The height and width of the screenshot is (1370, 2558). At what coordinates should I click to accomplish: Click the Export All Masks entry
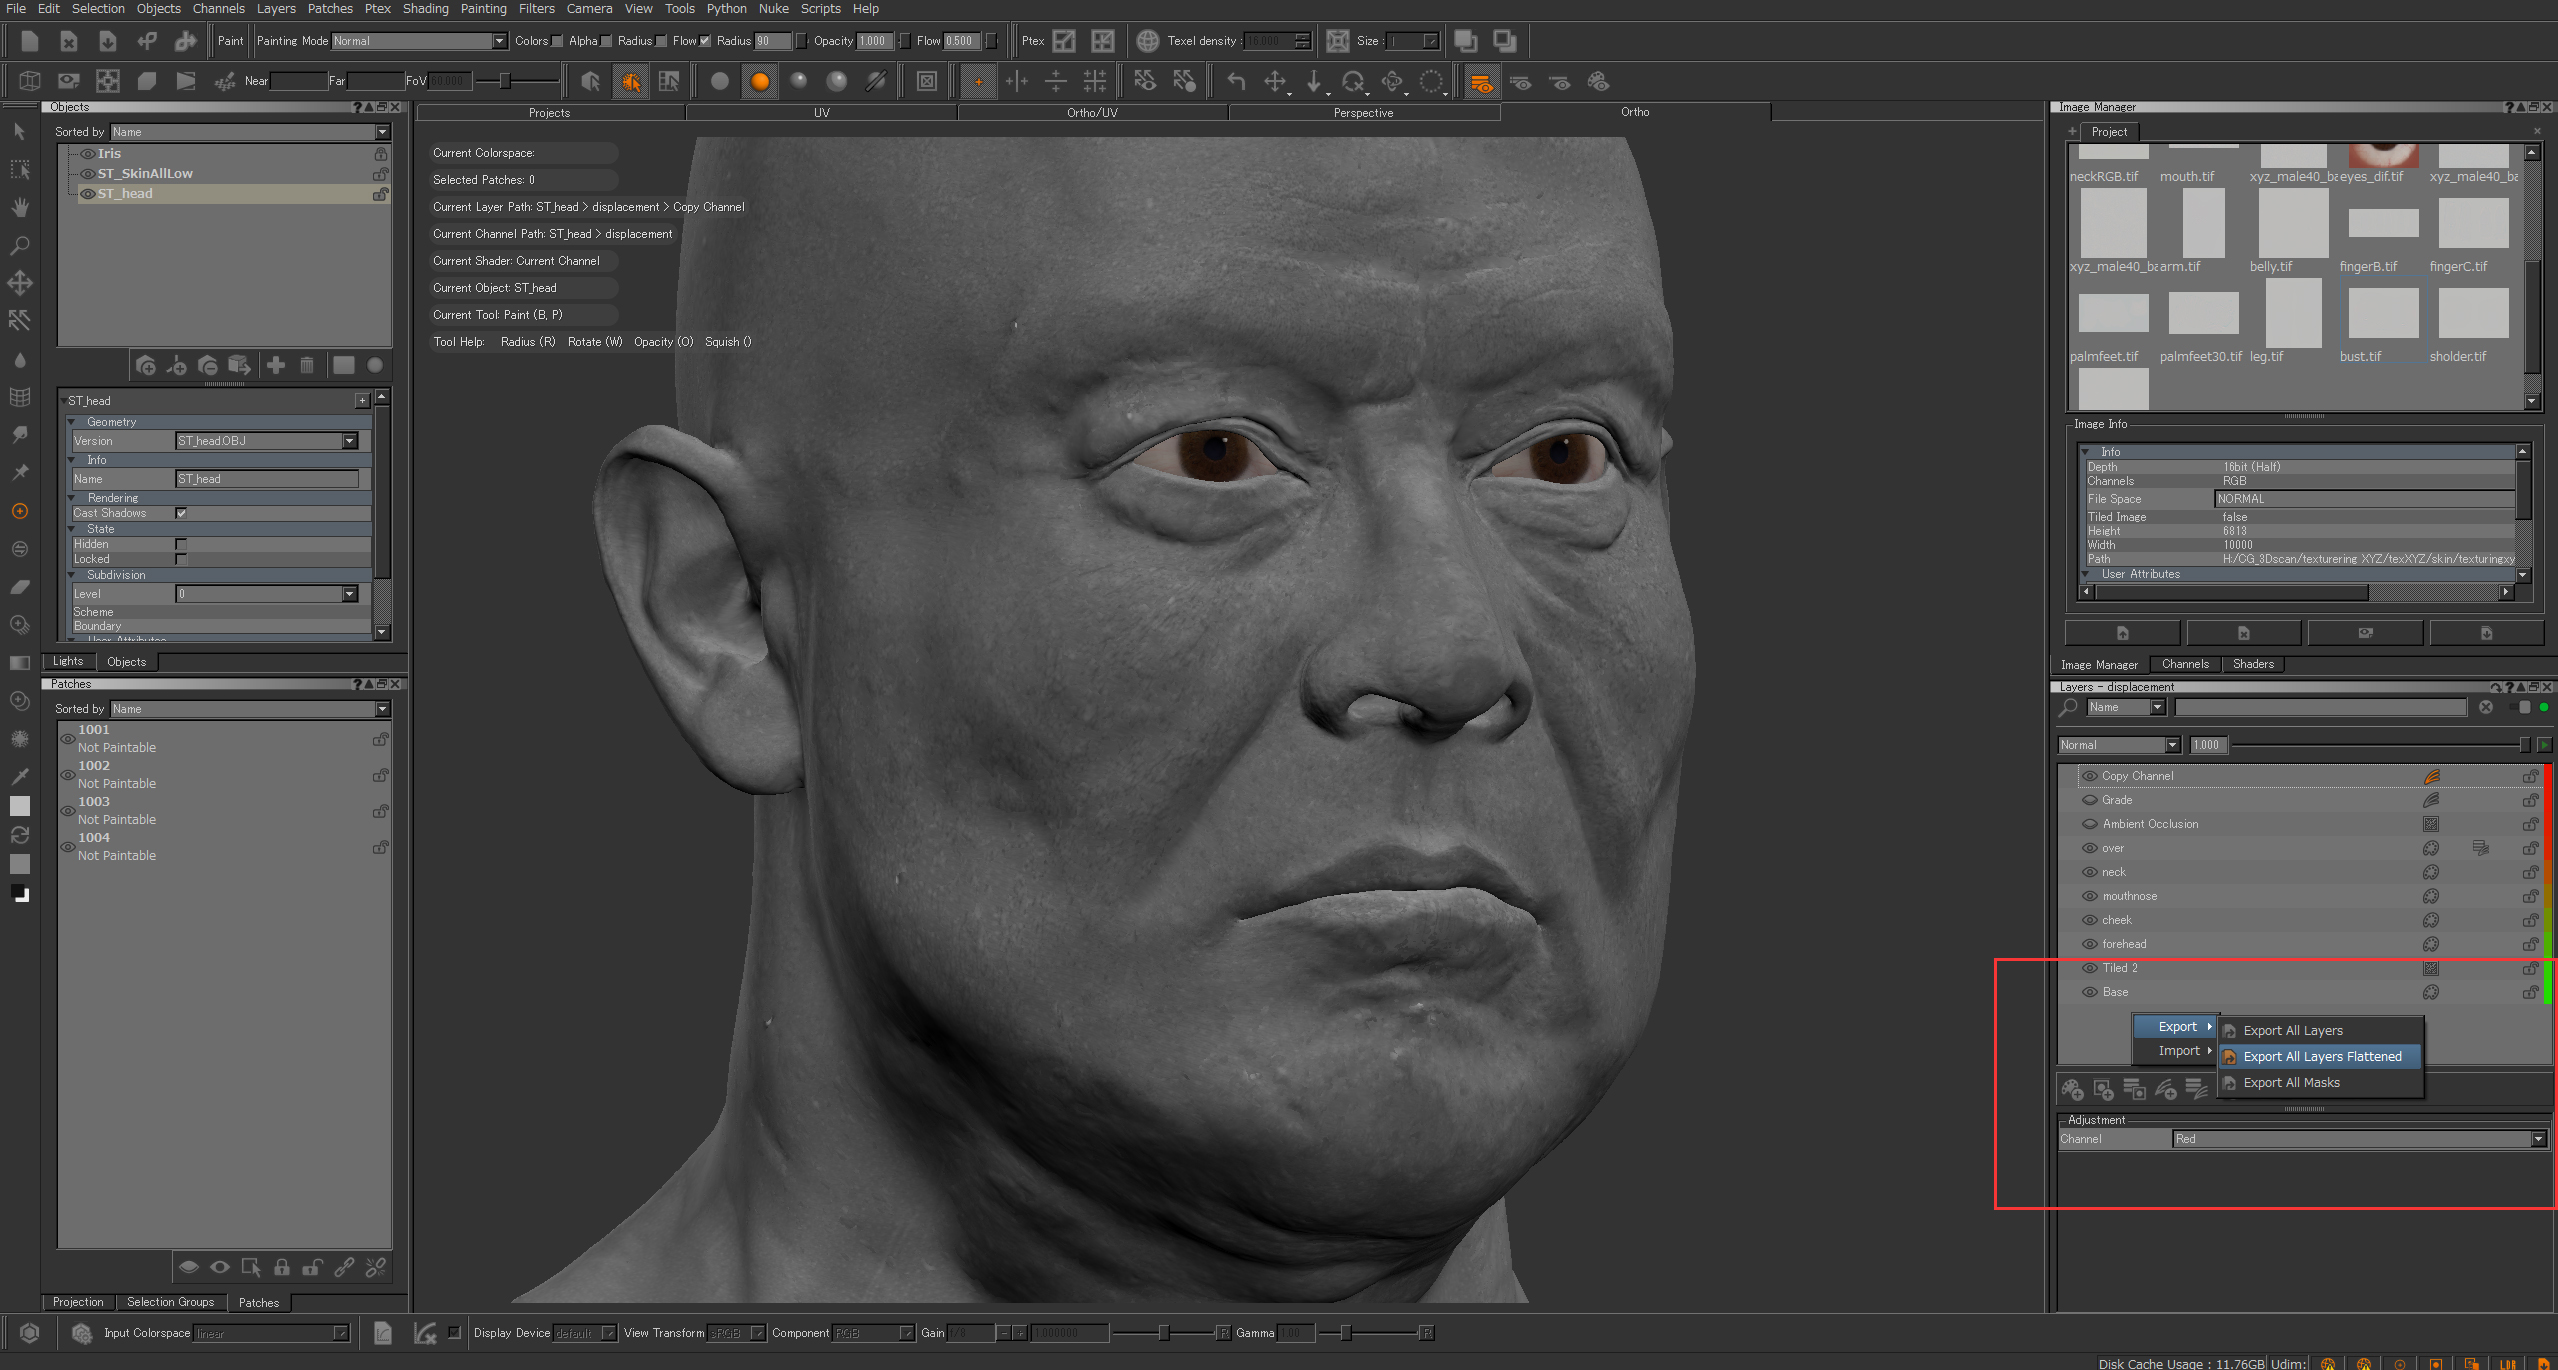pyautogui.click(x=2290, y=1083)
